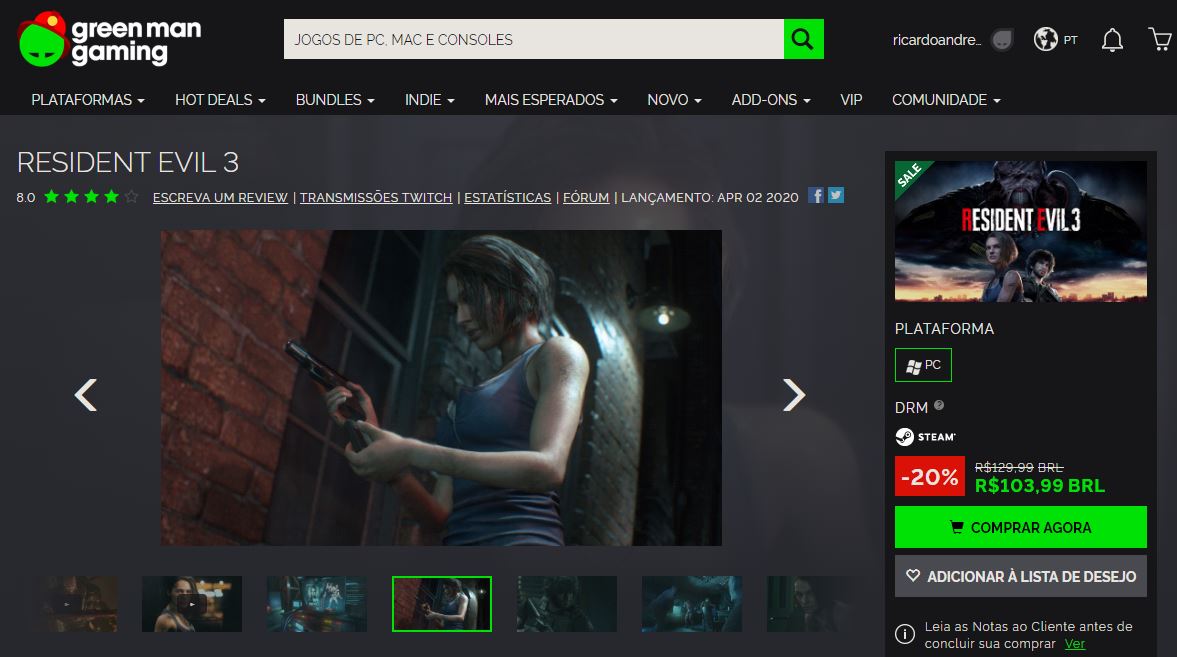Go to previous screenshot with left arrow
Image resolution: width=1177 pixels, height=657 pixels.
pyautogui.click(x=86, y=395)
